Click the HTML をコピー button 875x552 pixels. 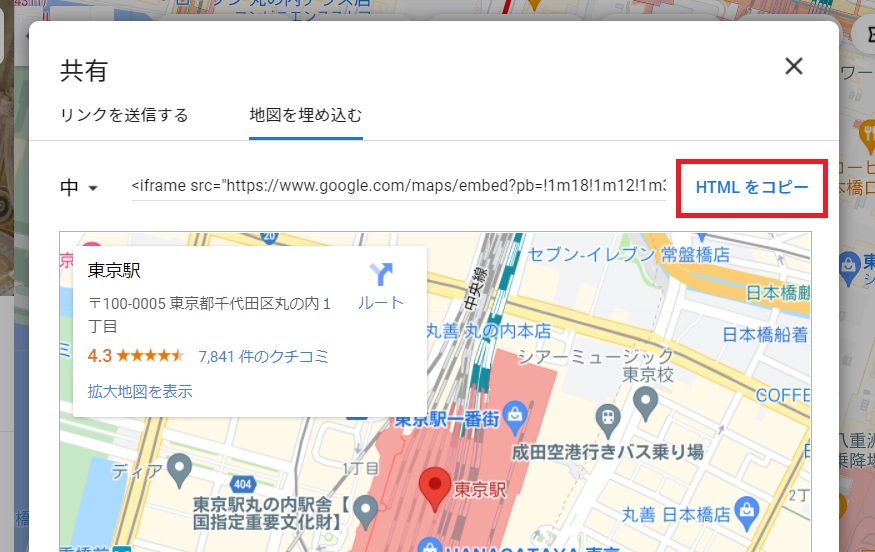(x=752, y=188)
